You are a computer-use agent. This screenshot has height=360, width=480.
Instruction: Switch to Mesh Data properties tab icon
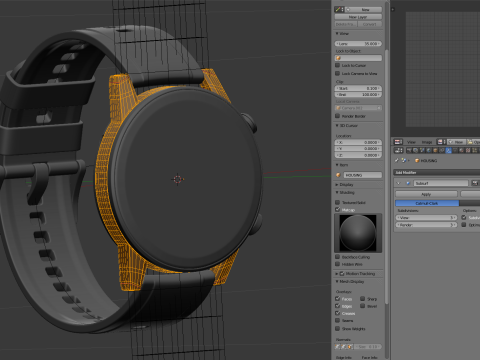click(x=455, y=150)
